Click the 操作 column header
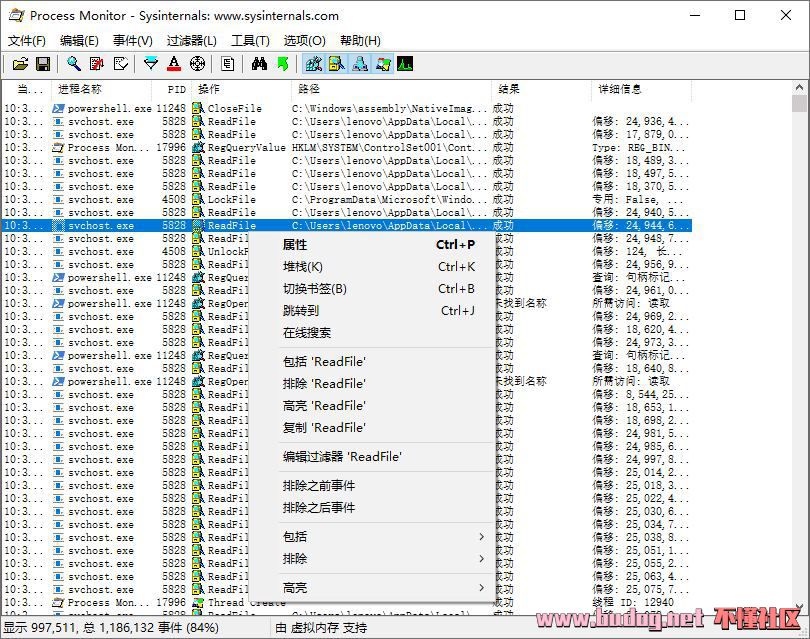Image resolution: width=810 pixels, height=639 pixels. [241, 89]
